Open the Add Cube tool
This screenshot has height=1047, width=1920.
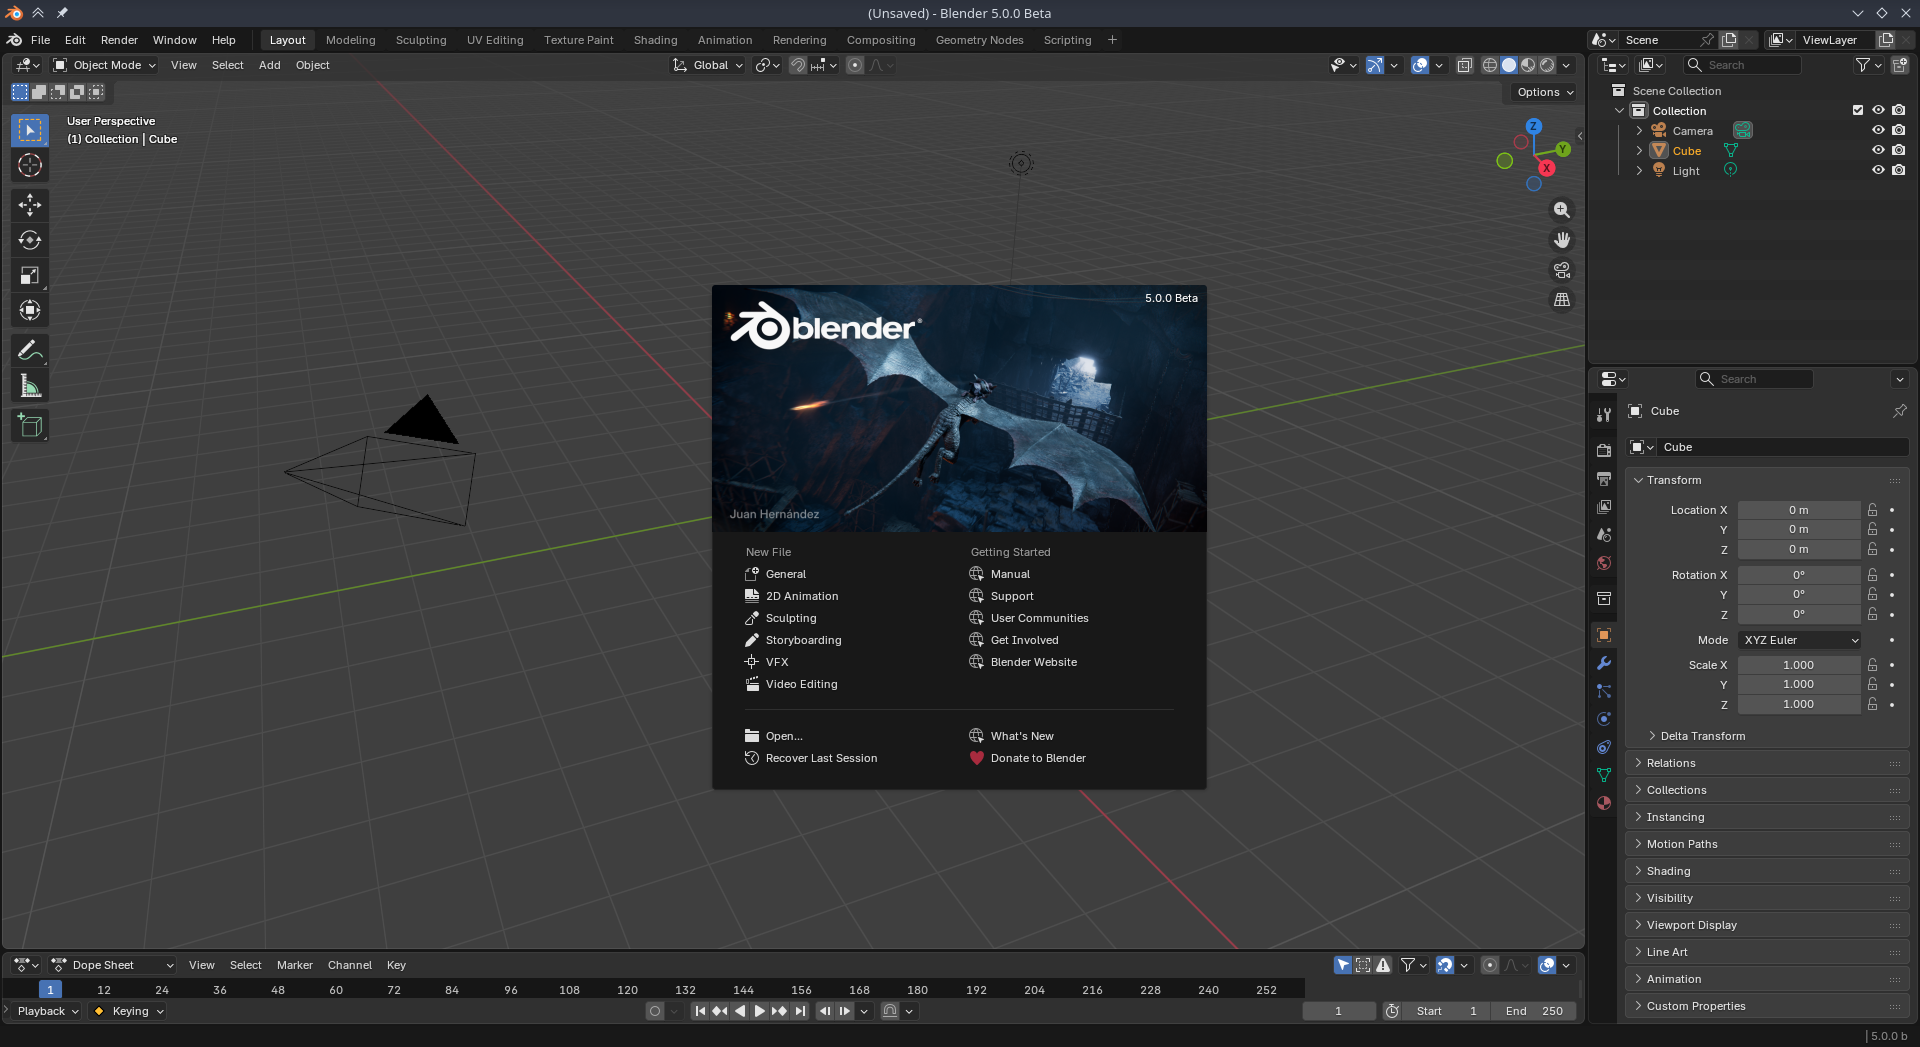point(30,425)
